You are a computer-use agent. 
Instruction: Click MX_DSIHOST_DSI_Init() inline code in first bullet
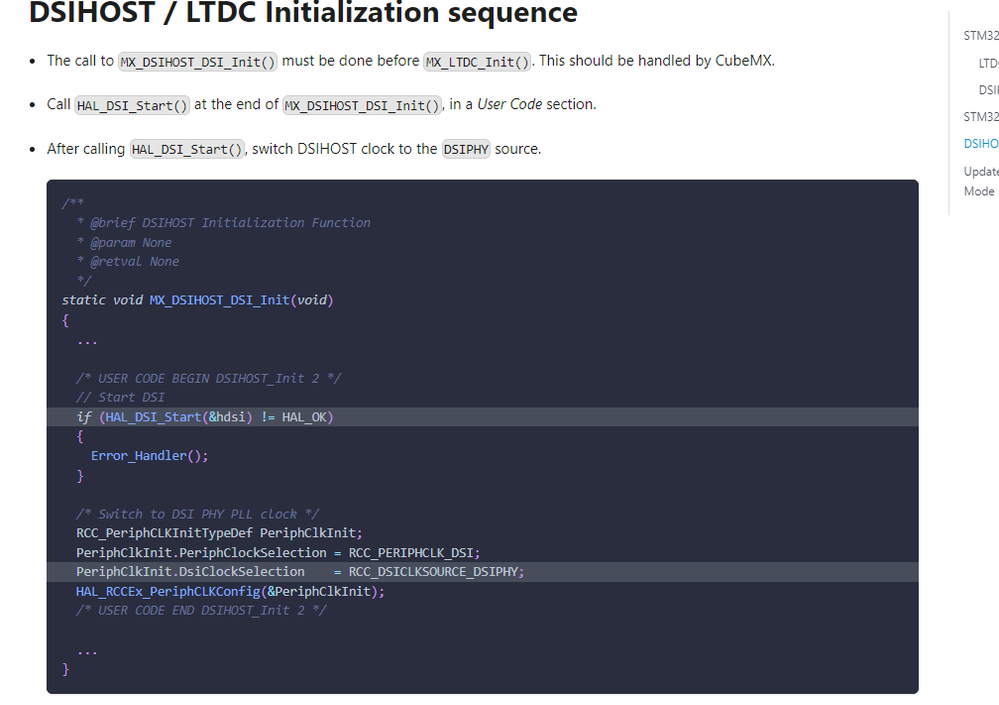pyautogui.click(x=198, y=62)
